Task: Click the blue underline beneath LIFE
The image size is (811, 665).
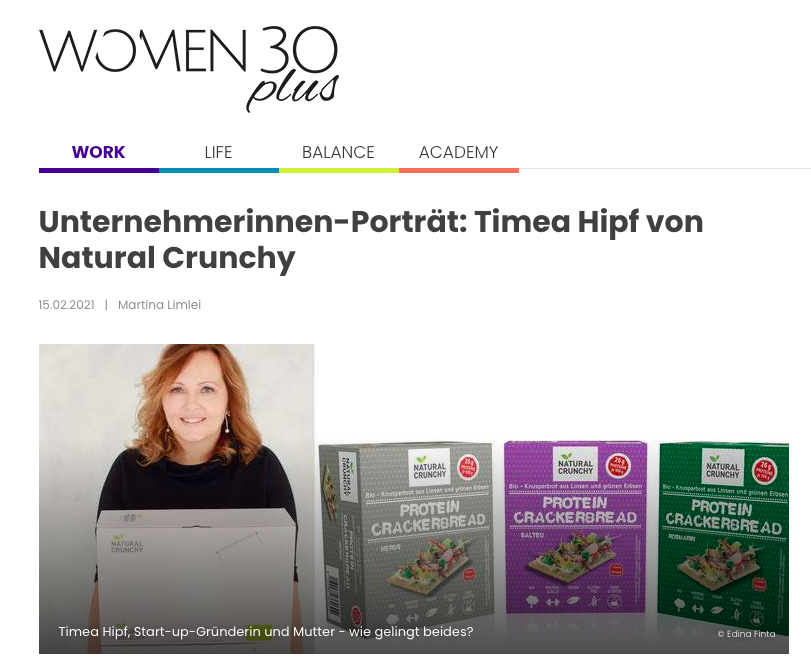Action: click(x=219, y=170)
